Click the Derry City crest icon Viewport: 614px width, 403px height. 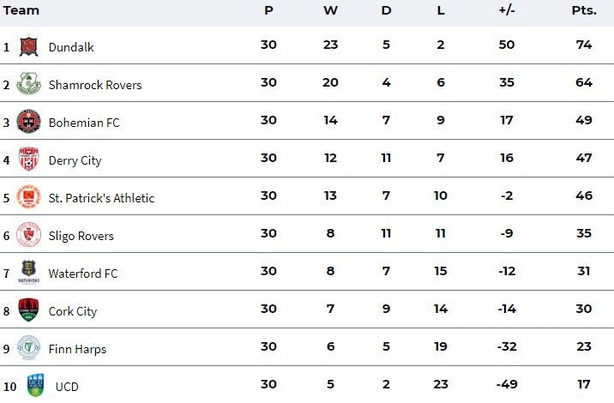click(29, 159)
